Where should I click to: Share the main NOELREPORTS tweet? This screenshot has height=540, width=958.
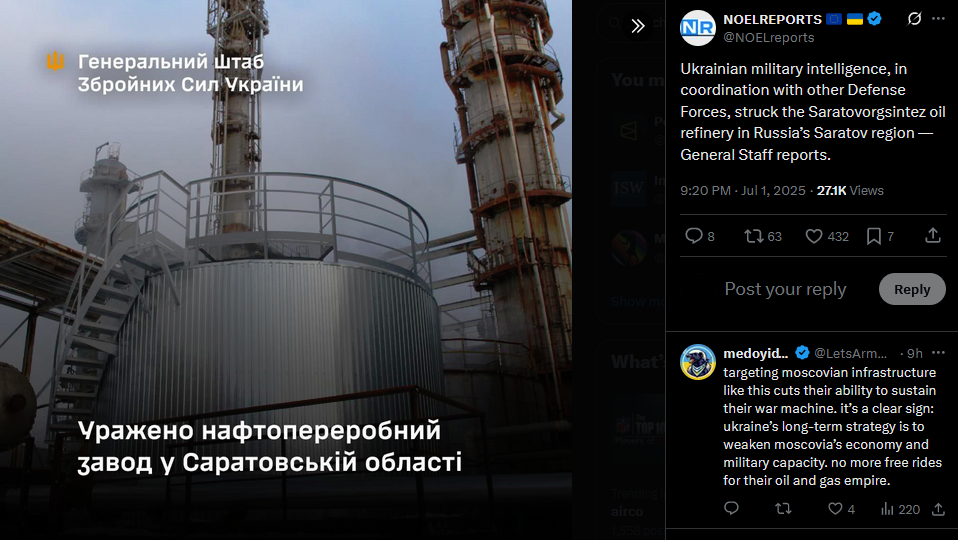[x=933, y=235]
